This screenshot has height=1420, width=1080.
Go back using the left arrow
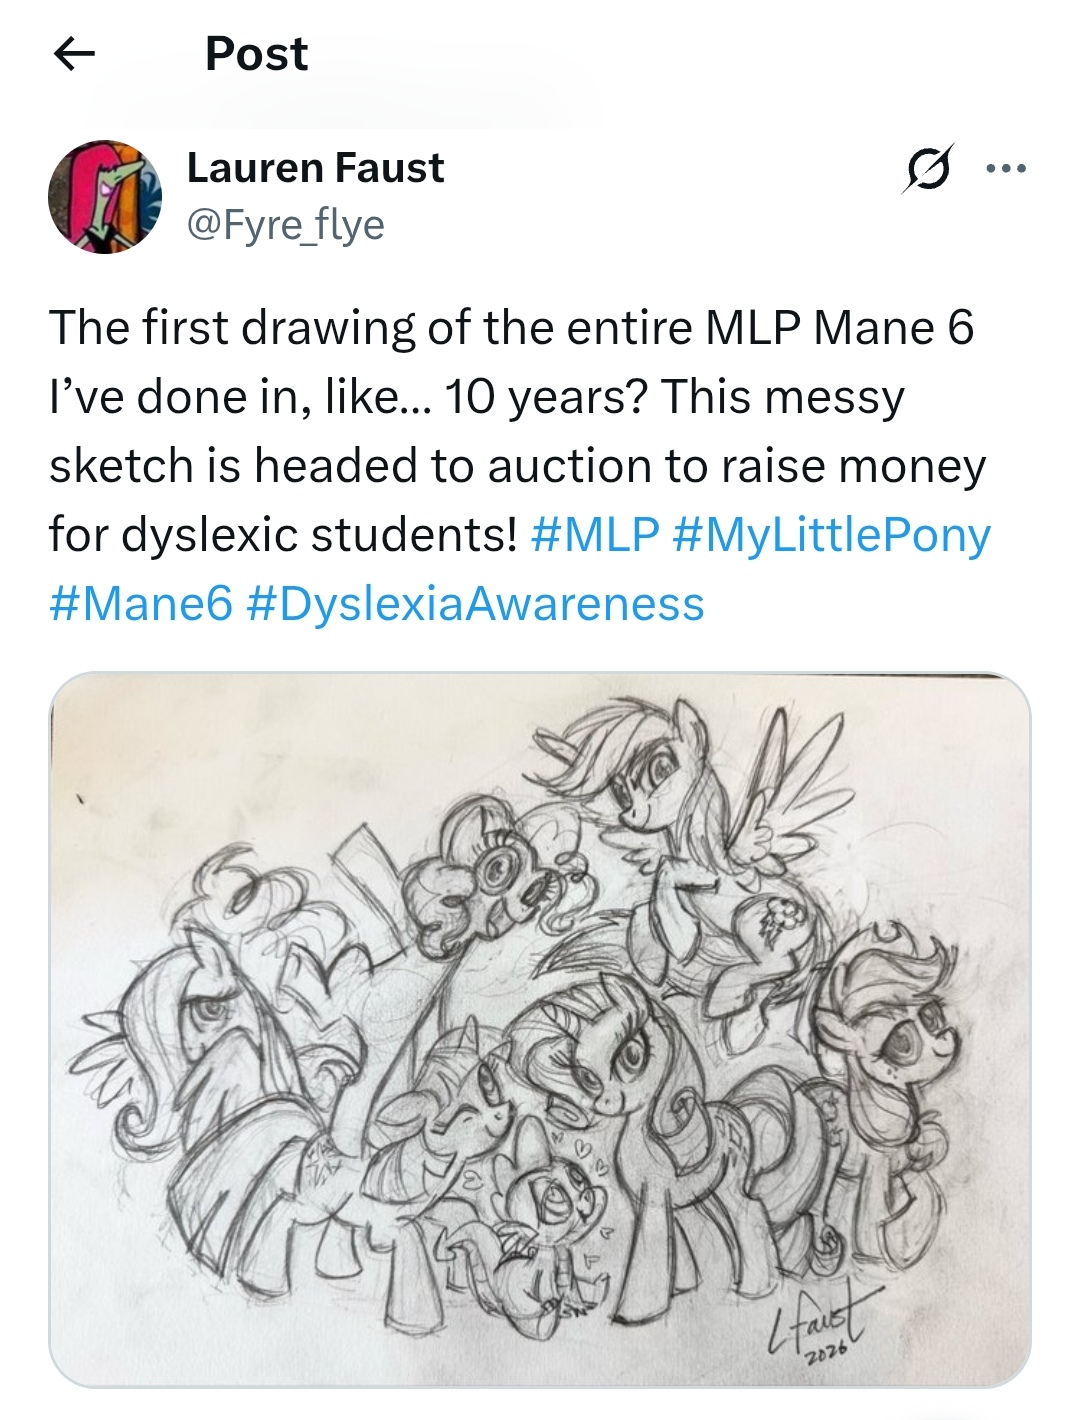point(74,54)
